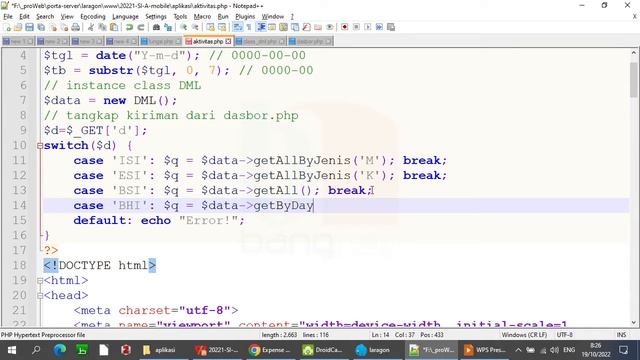Click the Paste clipboard toolbar icon
The image size is (640, 360).
pos(114,27)
